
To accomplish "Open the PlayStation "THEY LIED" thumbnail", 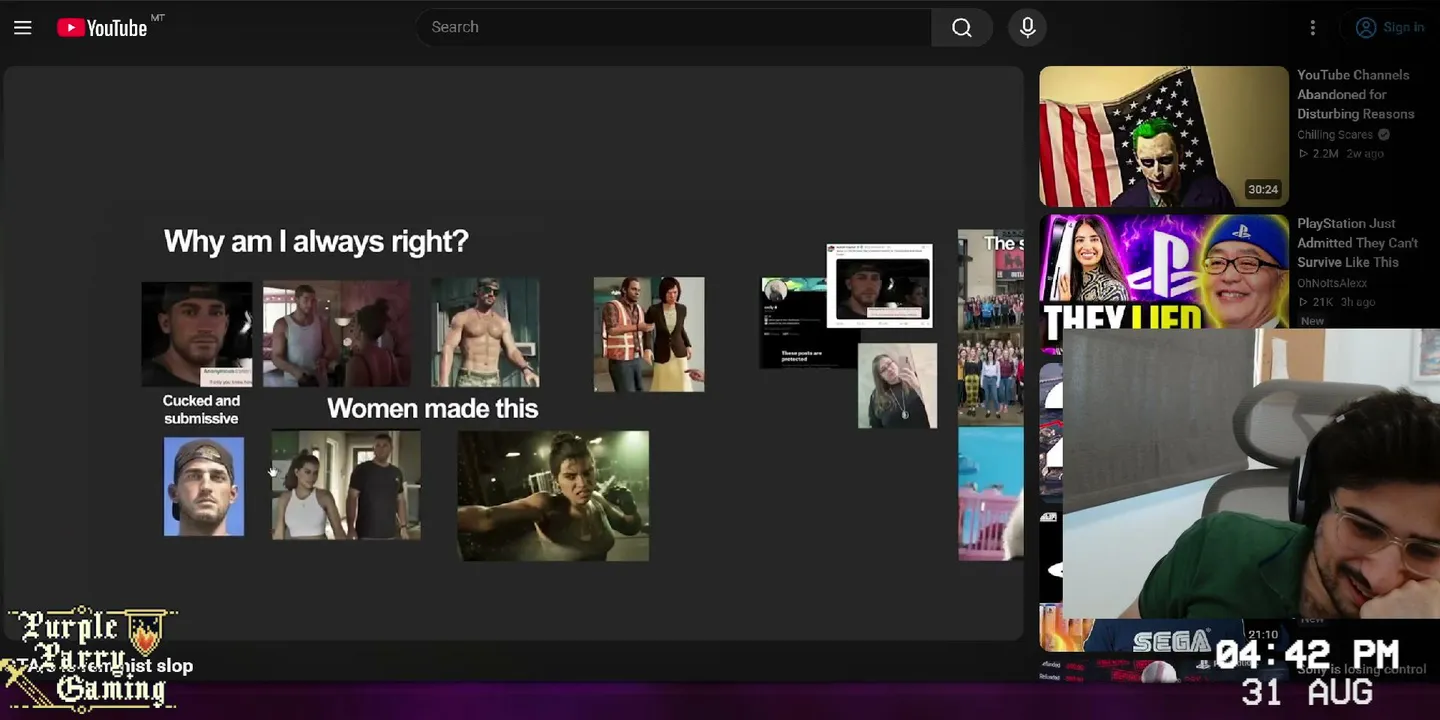I will pos(1164,271).
